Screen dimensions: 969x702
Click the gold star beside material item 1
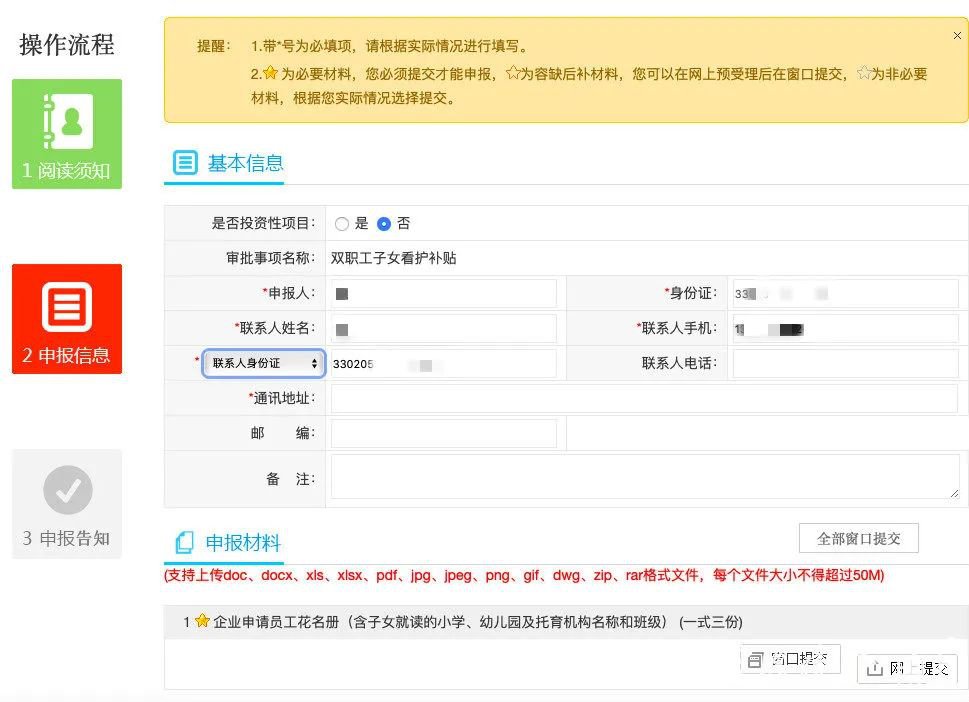click(202, 621)
